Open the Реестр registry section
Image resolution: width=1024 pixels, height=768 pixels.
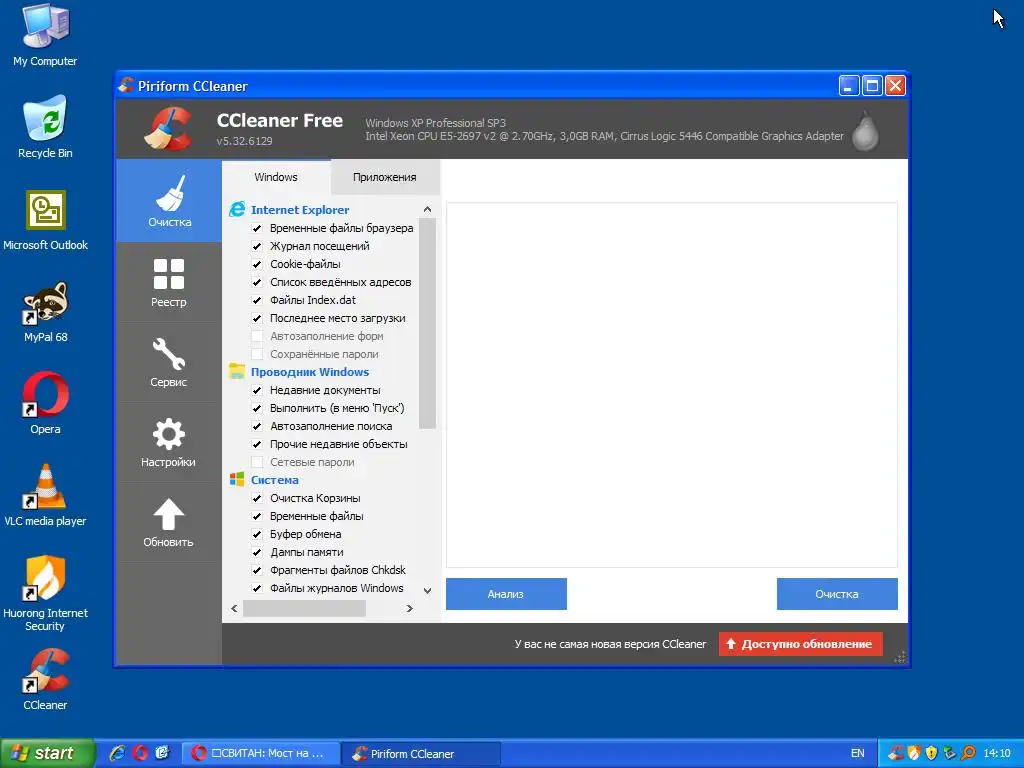pos(169,282)
